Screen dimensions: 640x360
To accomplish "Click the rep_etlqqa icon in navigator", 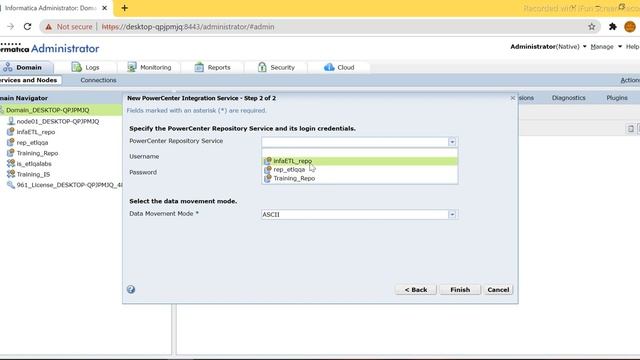I will (11, 142).
